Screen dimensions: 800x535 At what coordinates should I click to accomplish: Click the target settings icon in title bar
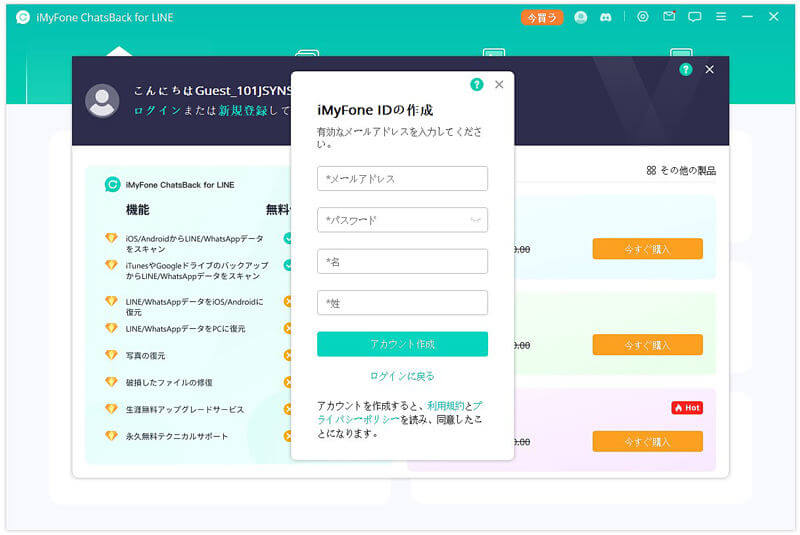643,17
